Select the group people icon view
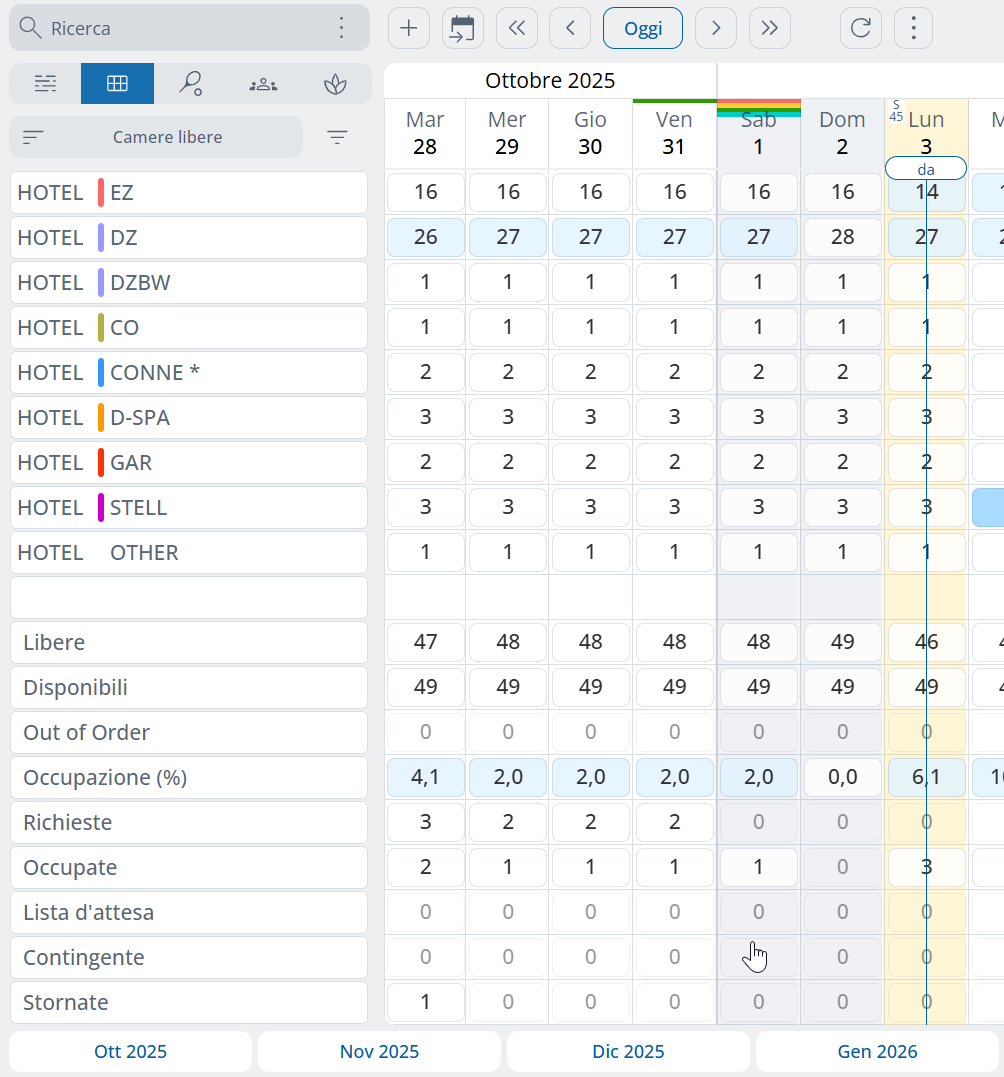This screenshot has height=1077, width=1004. coord(263,84)
